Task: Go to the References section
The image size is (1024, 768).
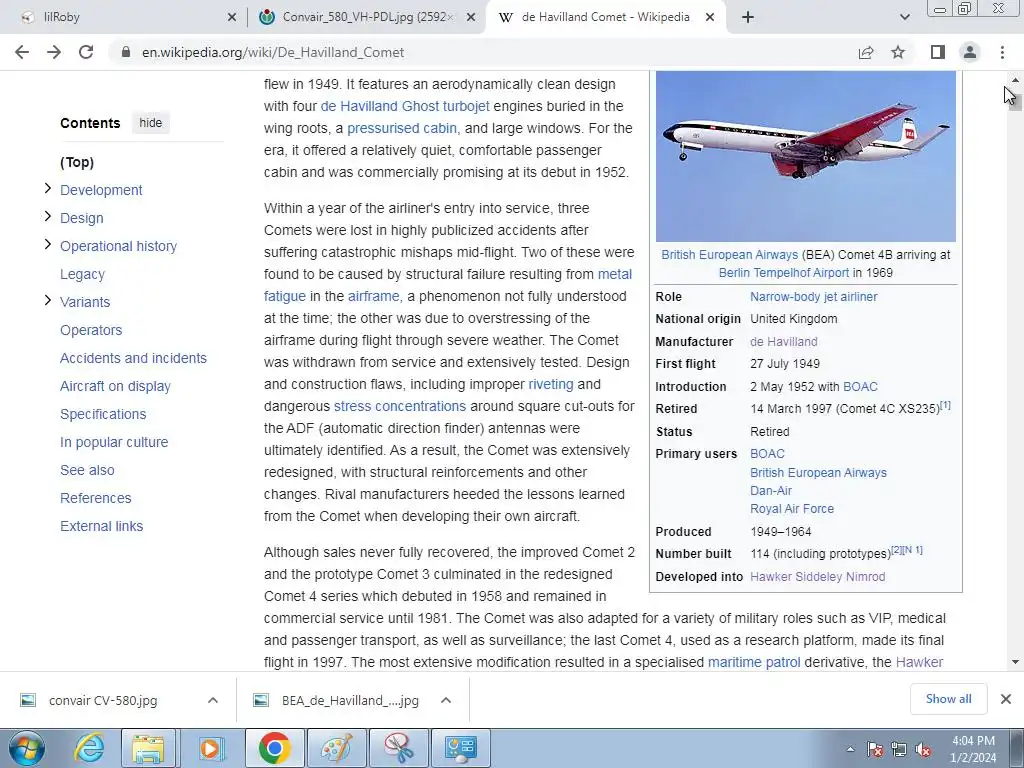Action: click(95, 498)
